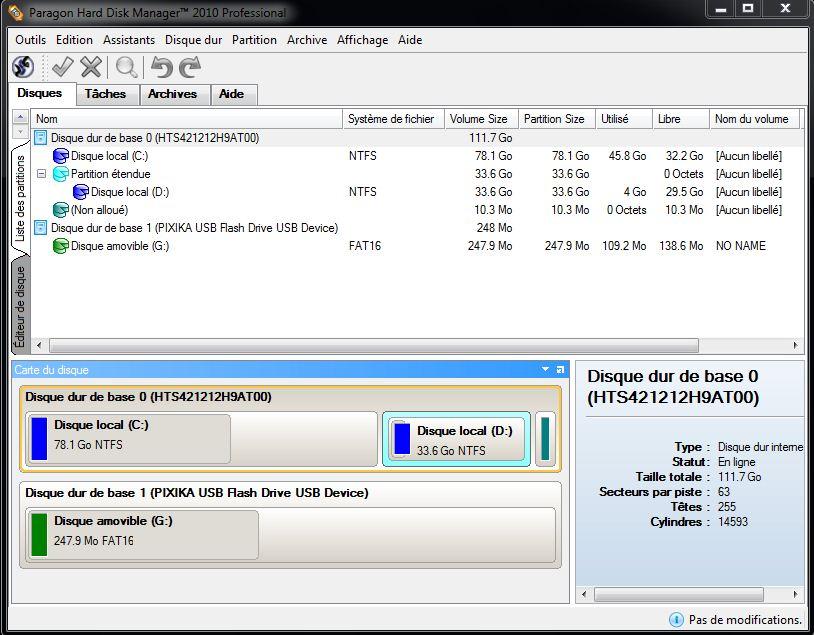Click the 138.6 Mo free space cell
This screenshot has height=635, width=814.
(x=681, y=246)
